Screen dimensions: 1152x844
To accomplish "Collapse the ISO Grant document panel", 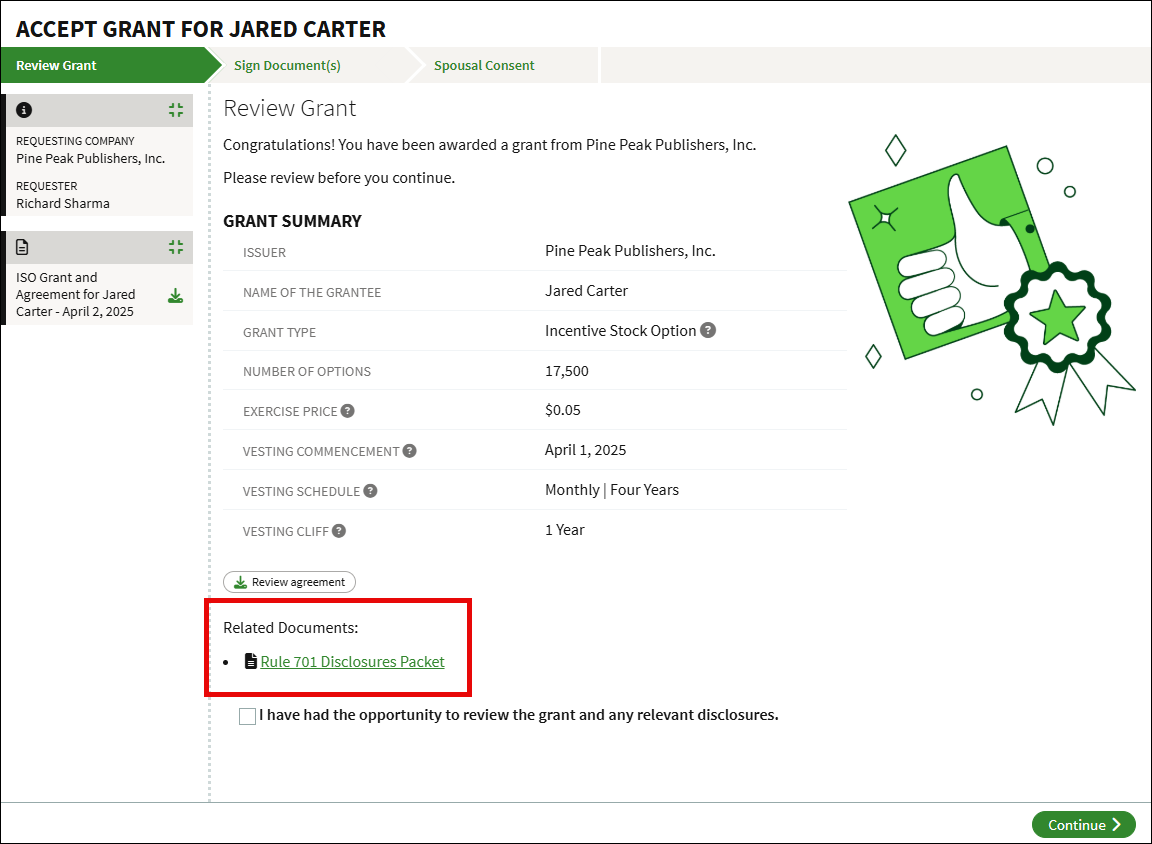I will (176, 247).
